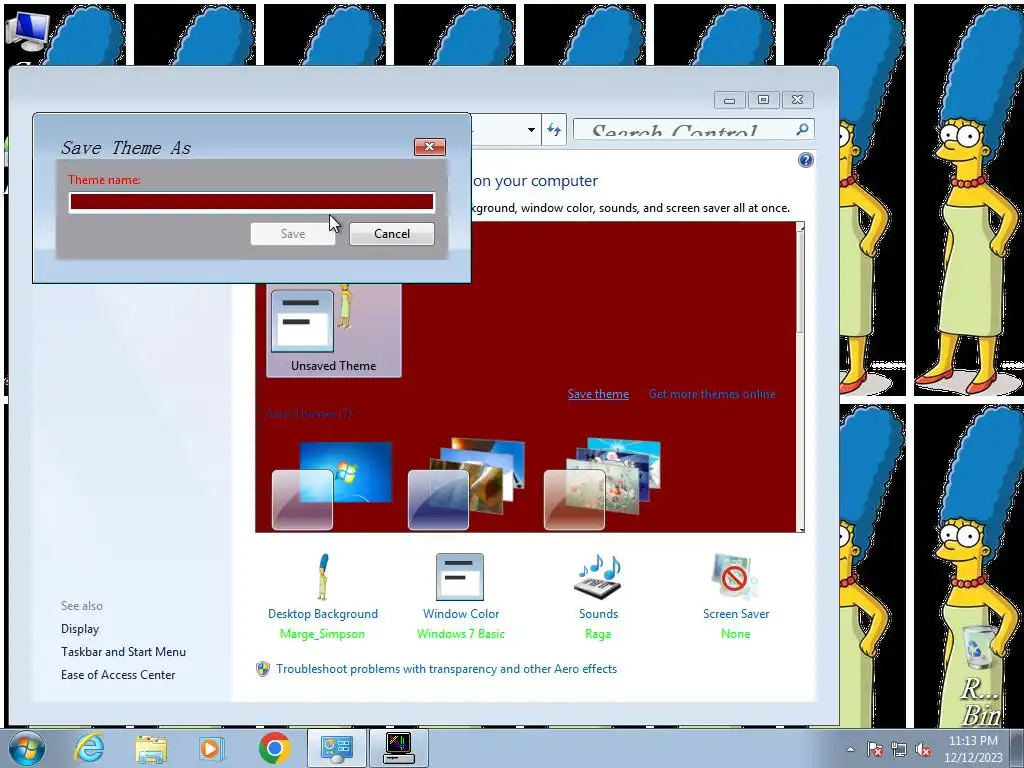1024x768 pixels.
Task: Close the Personalization window
Action: click(x=797, y=100)
